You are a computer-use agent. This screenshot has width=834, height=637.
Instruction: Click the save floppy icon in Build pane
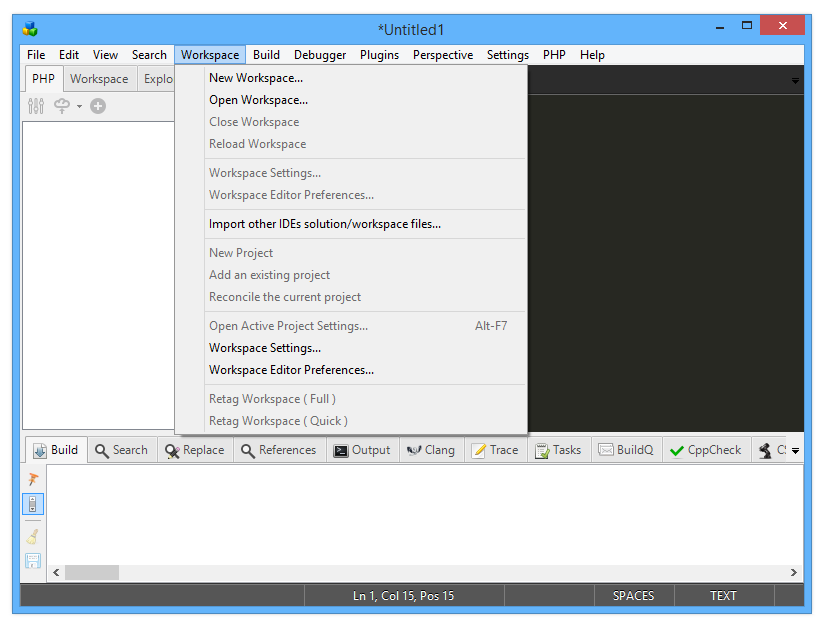pos(33,561)
